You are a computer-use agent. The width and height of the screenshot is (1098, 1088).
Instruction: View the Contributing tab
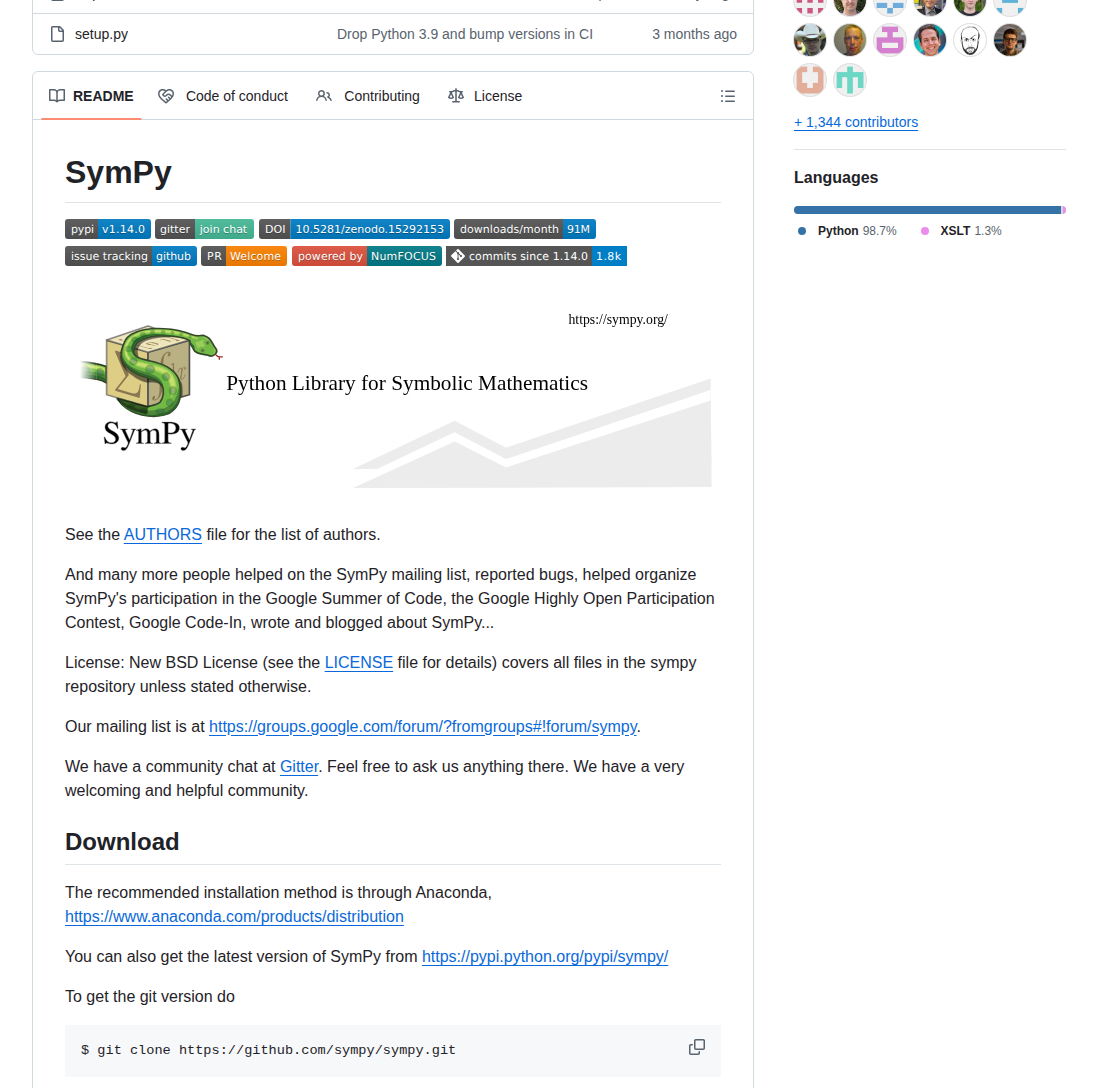point(367,95)
